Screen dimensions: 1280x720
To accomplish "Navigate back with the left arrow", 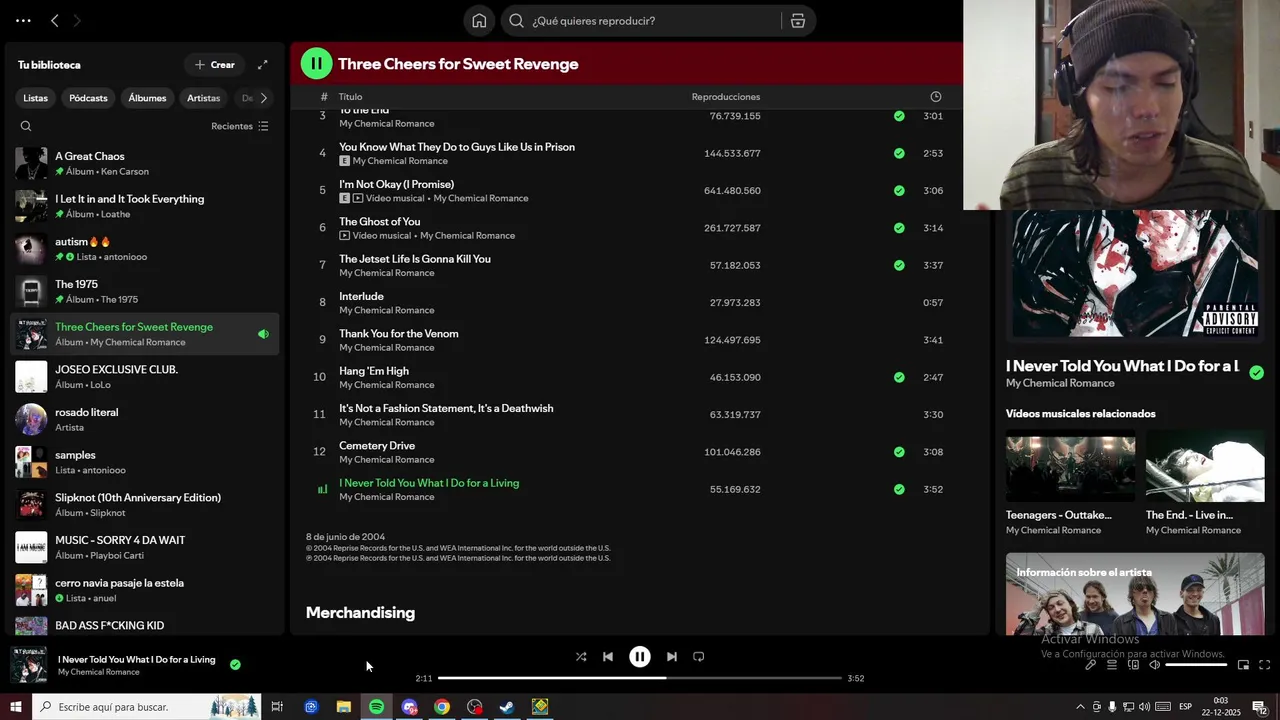I will (55, 21).
